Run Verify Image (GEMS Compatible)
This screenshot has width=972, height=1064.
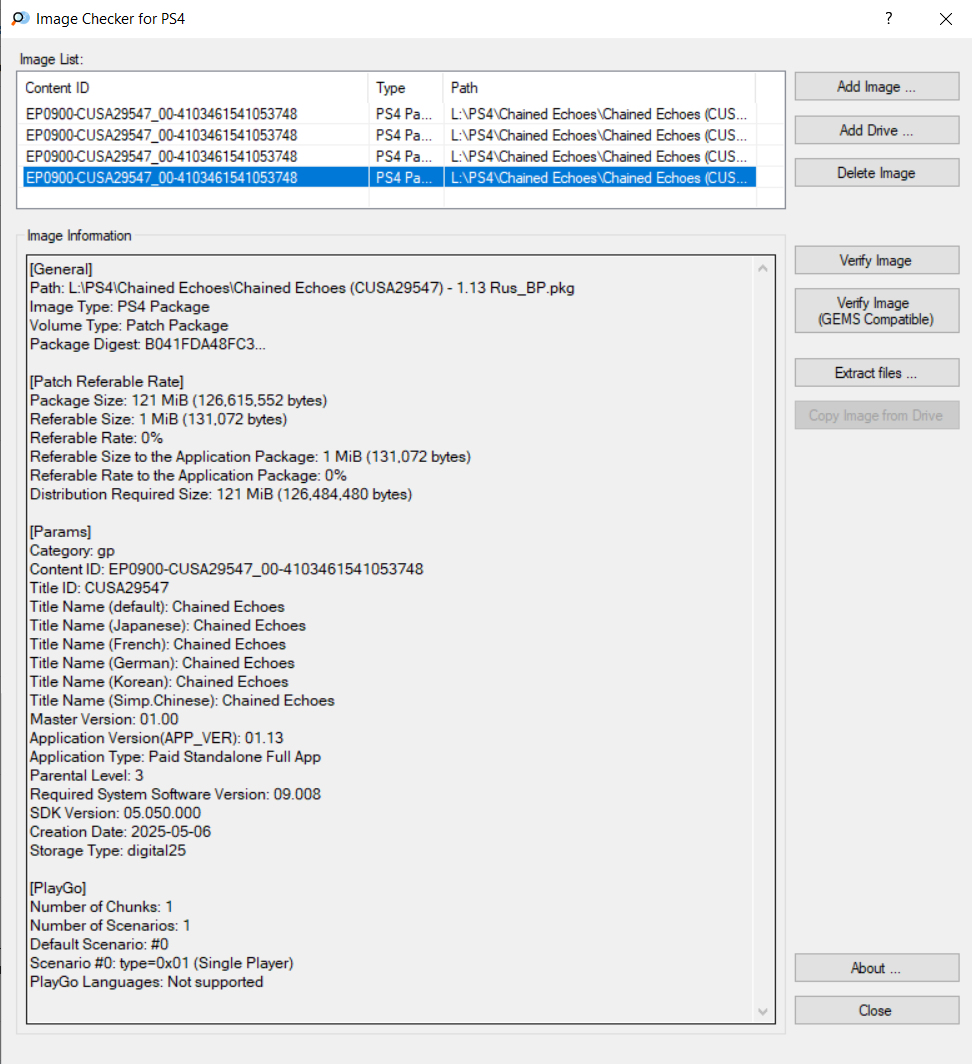pyautogui.click(x=876, y=311)
